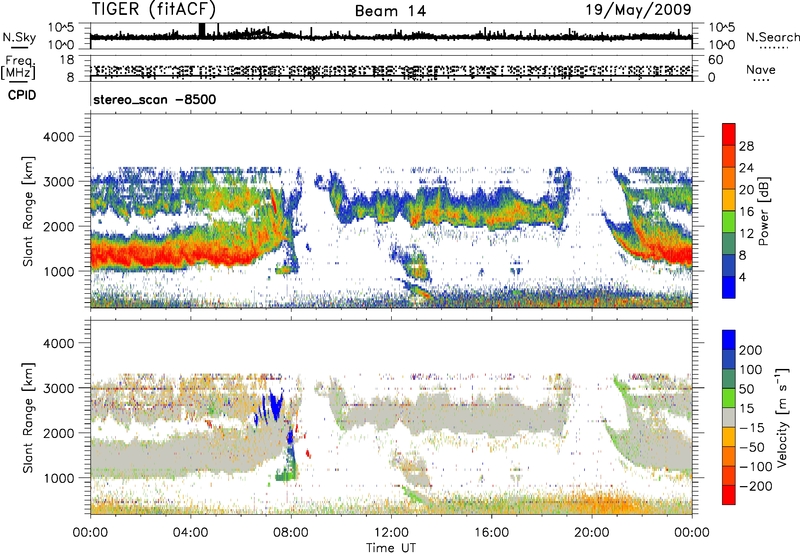
Task: Click the 12:00 time axis label
Action: 391,533
